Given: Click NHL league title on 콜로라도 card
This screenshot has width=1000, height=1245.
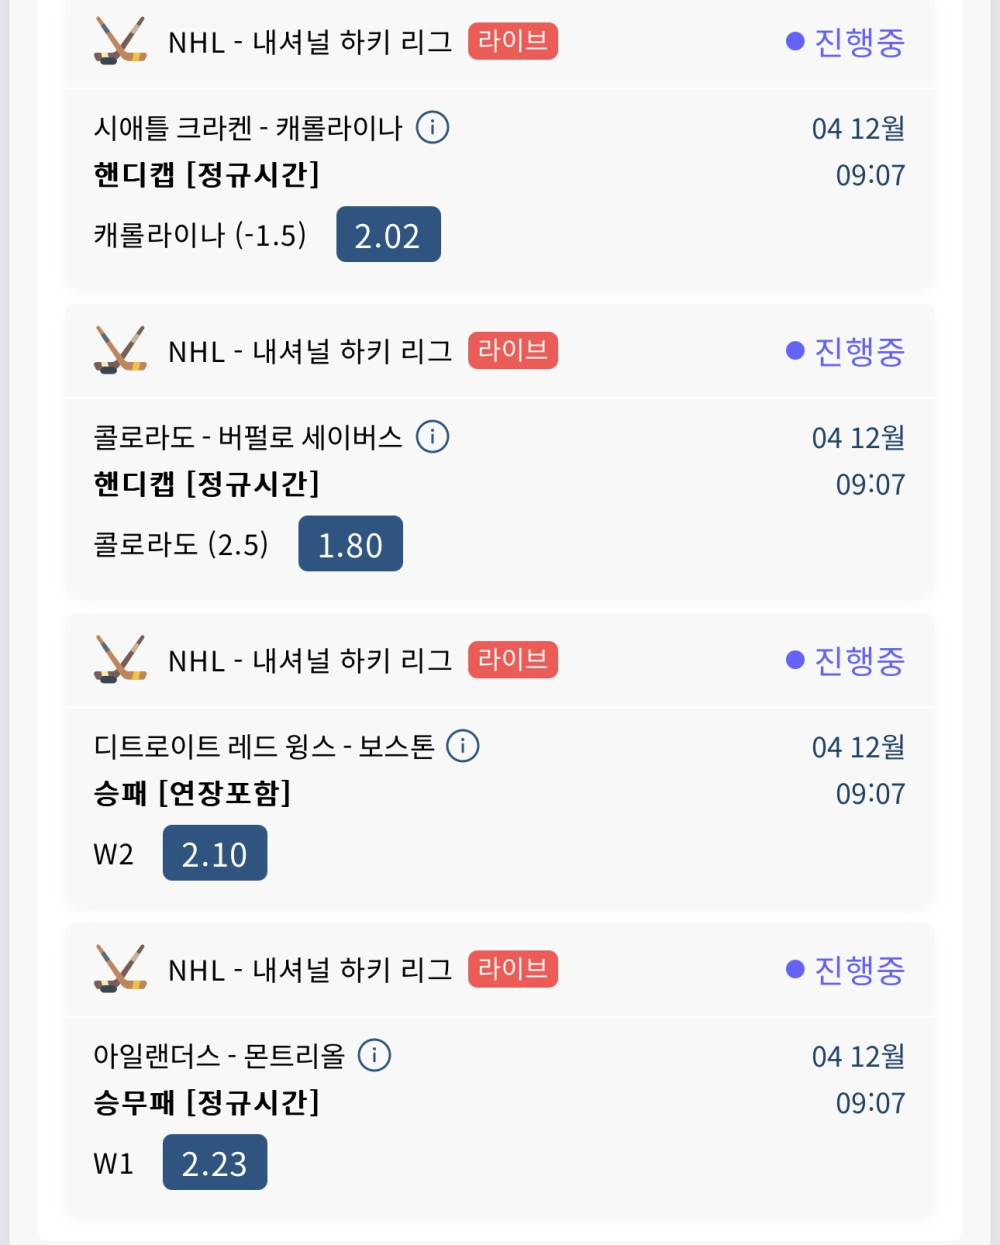Looking at the screenshot, I should pyautogui.click(x=310, y=351).
